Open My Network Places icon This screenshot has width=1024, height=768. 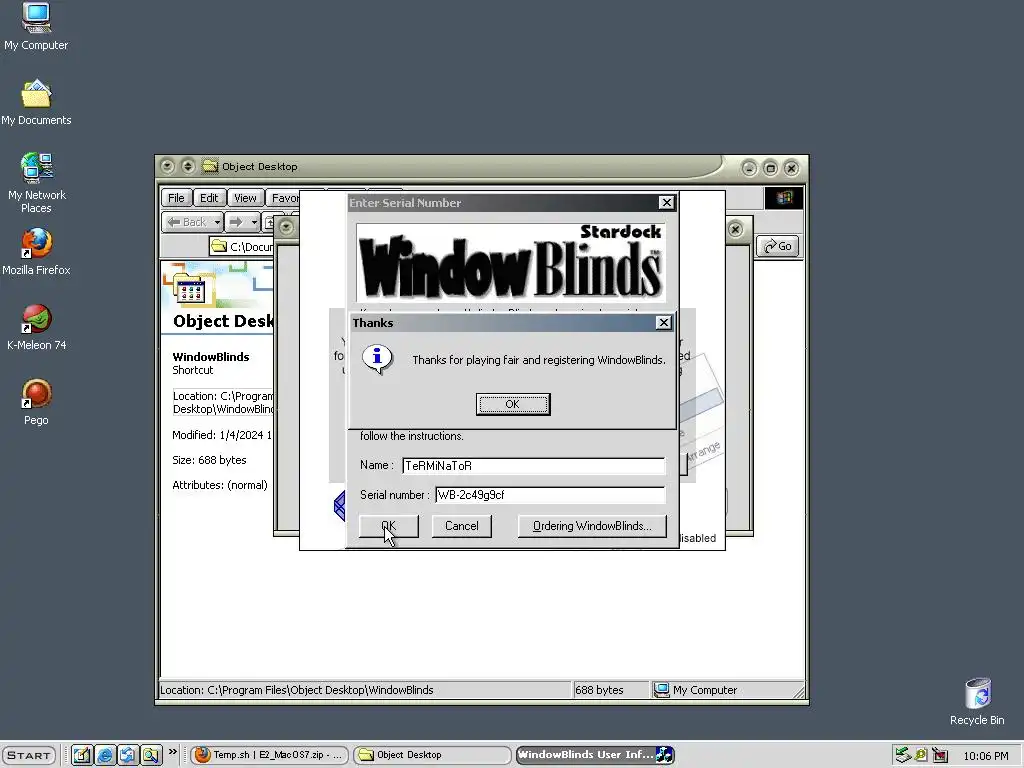click(36, 183)
